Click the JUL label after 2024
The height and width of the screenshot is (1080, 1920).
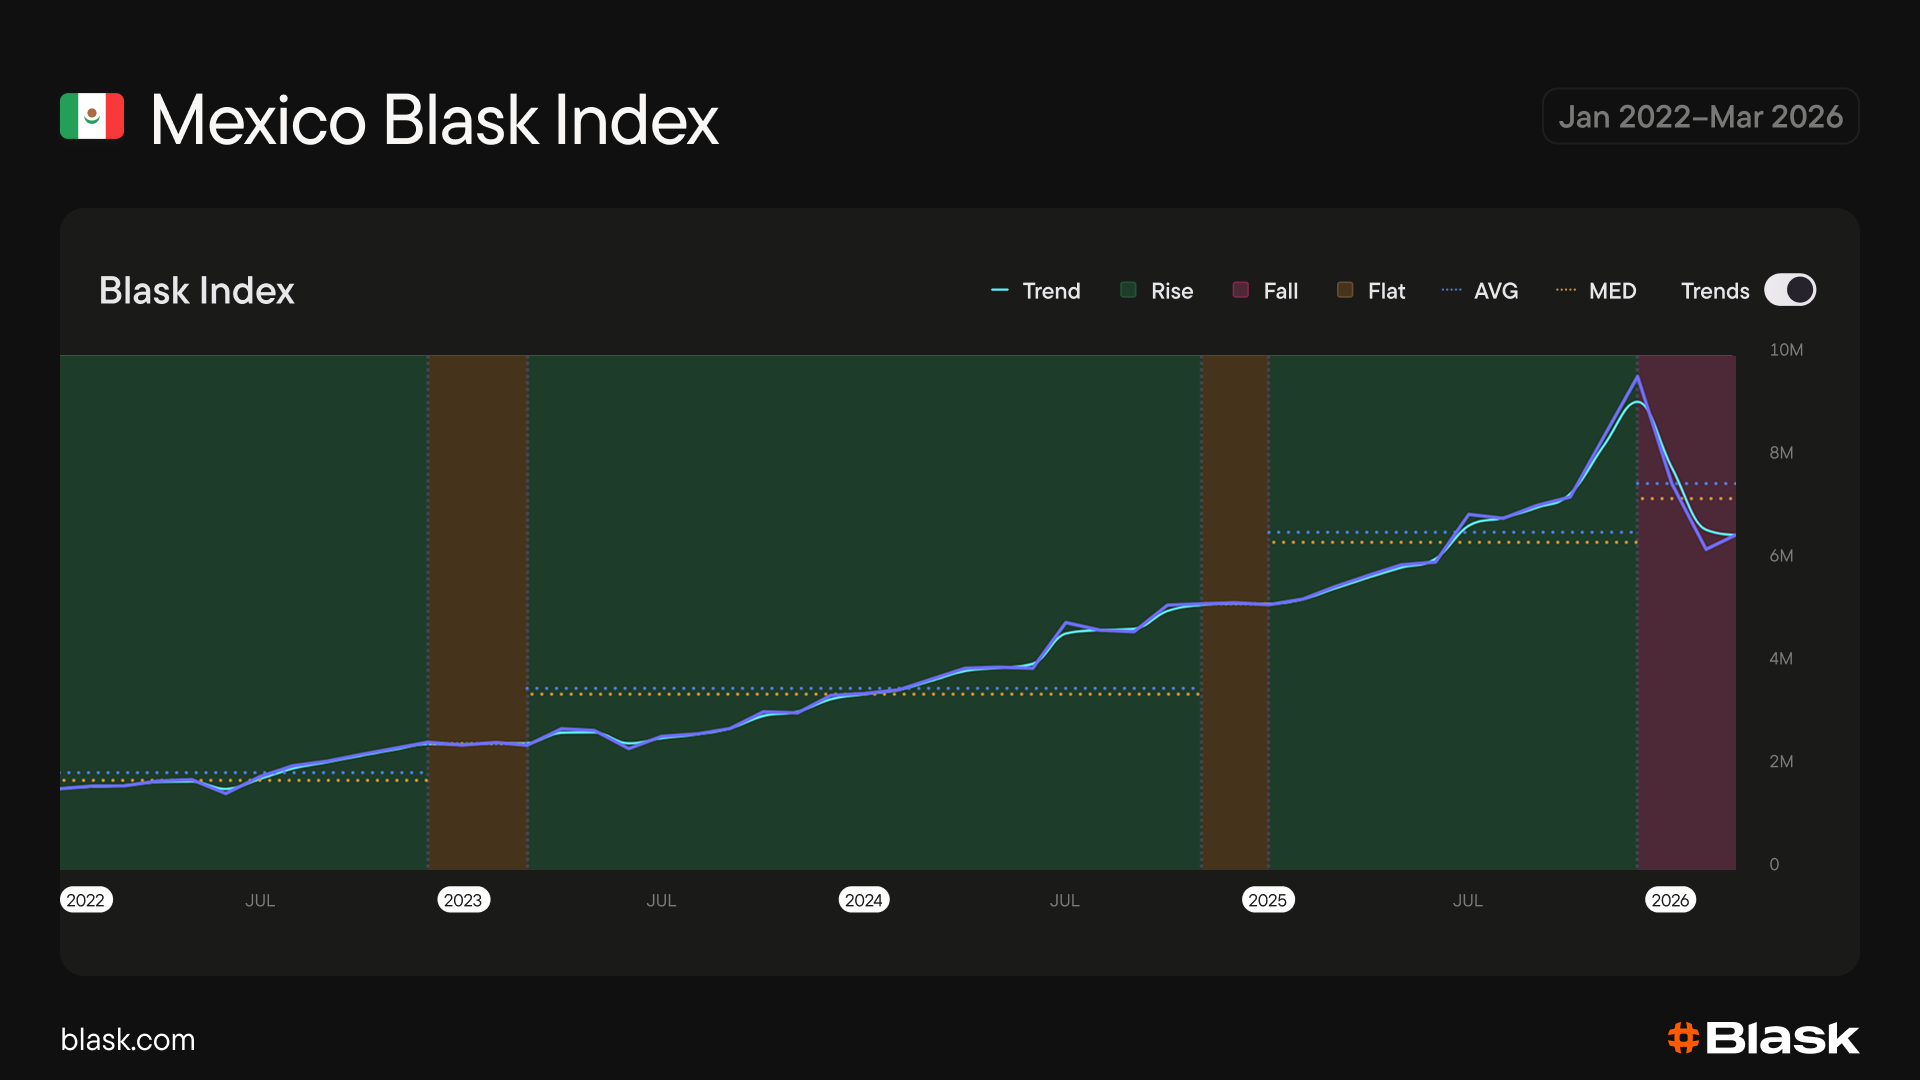coord(1064,900)
